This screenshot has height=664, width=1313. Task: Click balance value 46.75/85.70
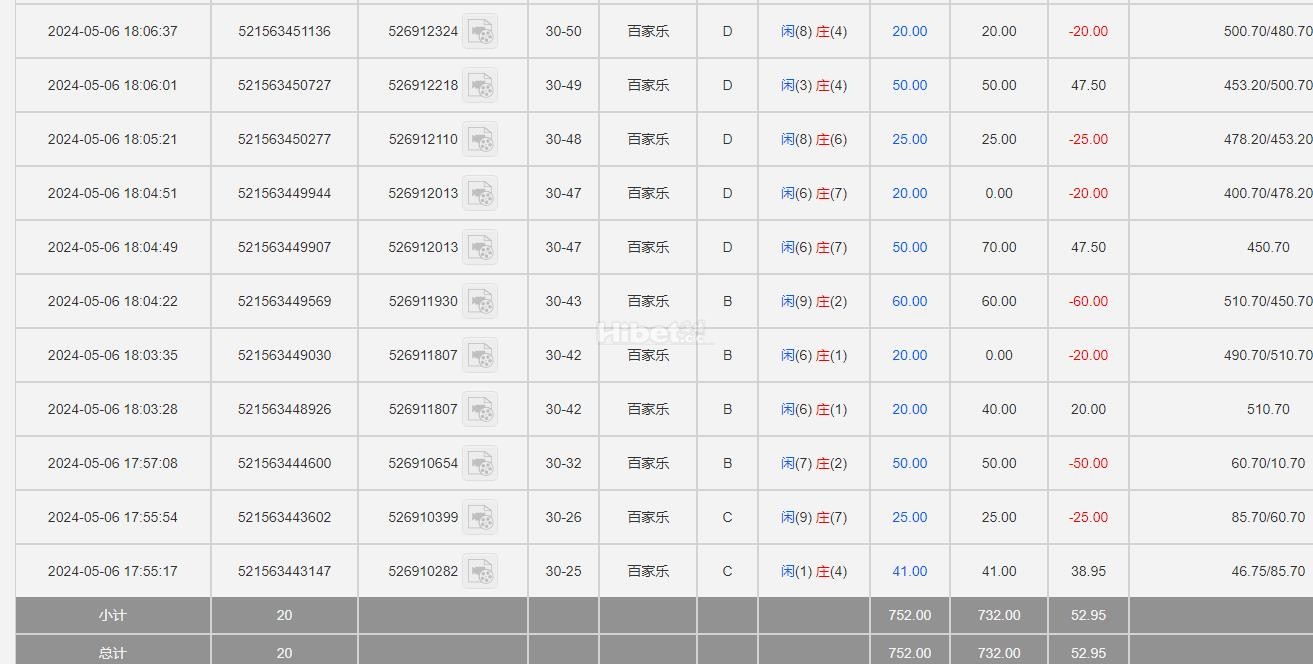[x=1268, y=571]
